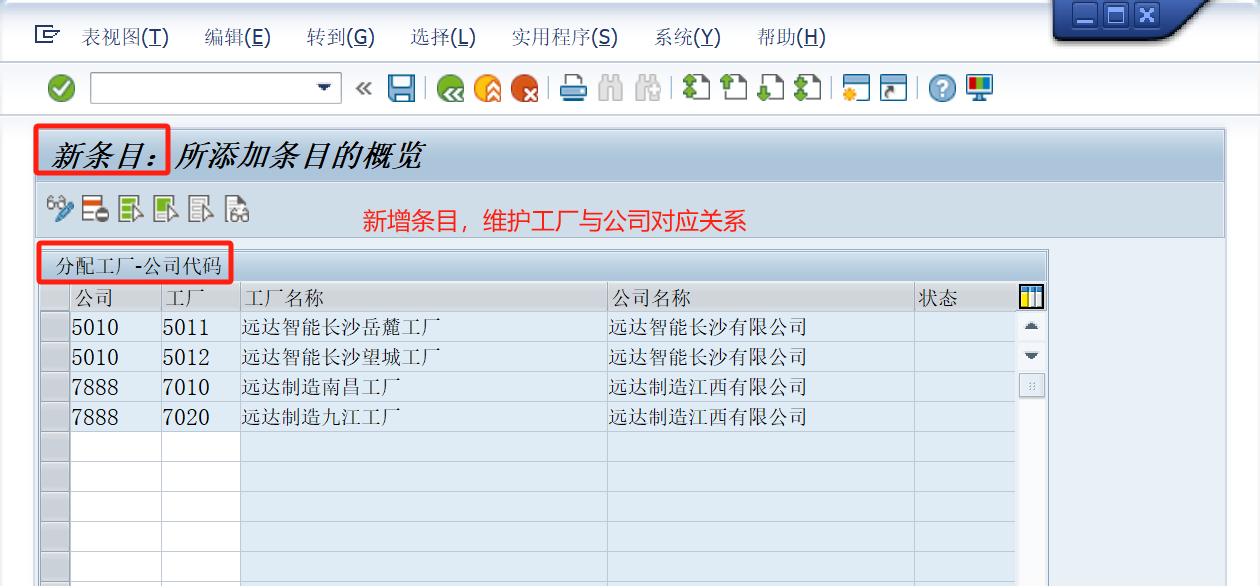Click the glasses-pencil Display/Change toggle icon
1260x586 pixels.
tap(60, 208)
